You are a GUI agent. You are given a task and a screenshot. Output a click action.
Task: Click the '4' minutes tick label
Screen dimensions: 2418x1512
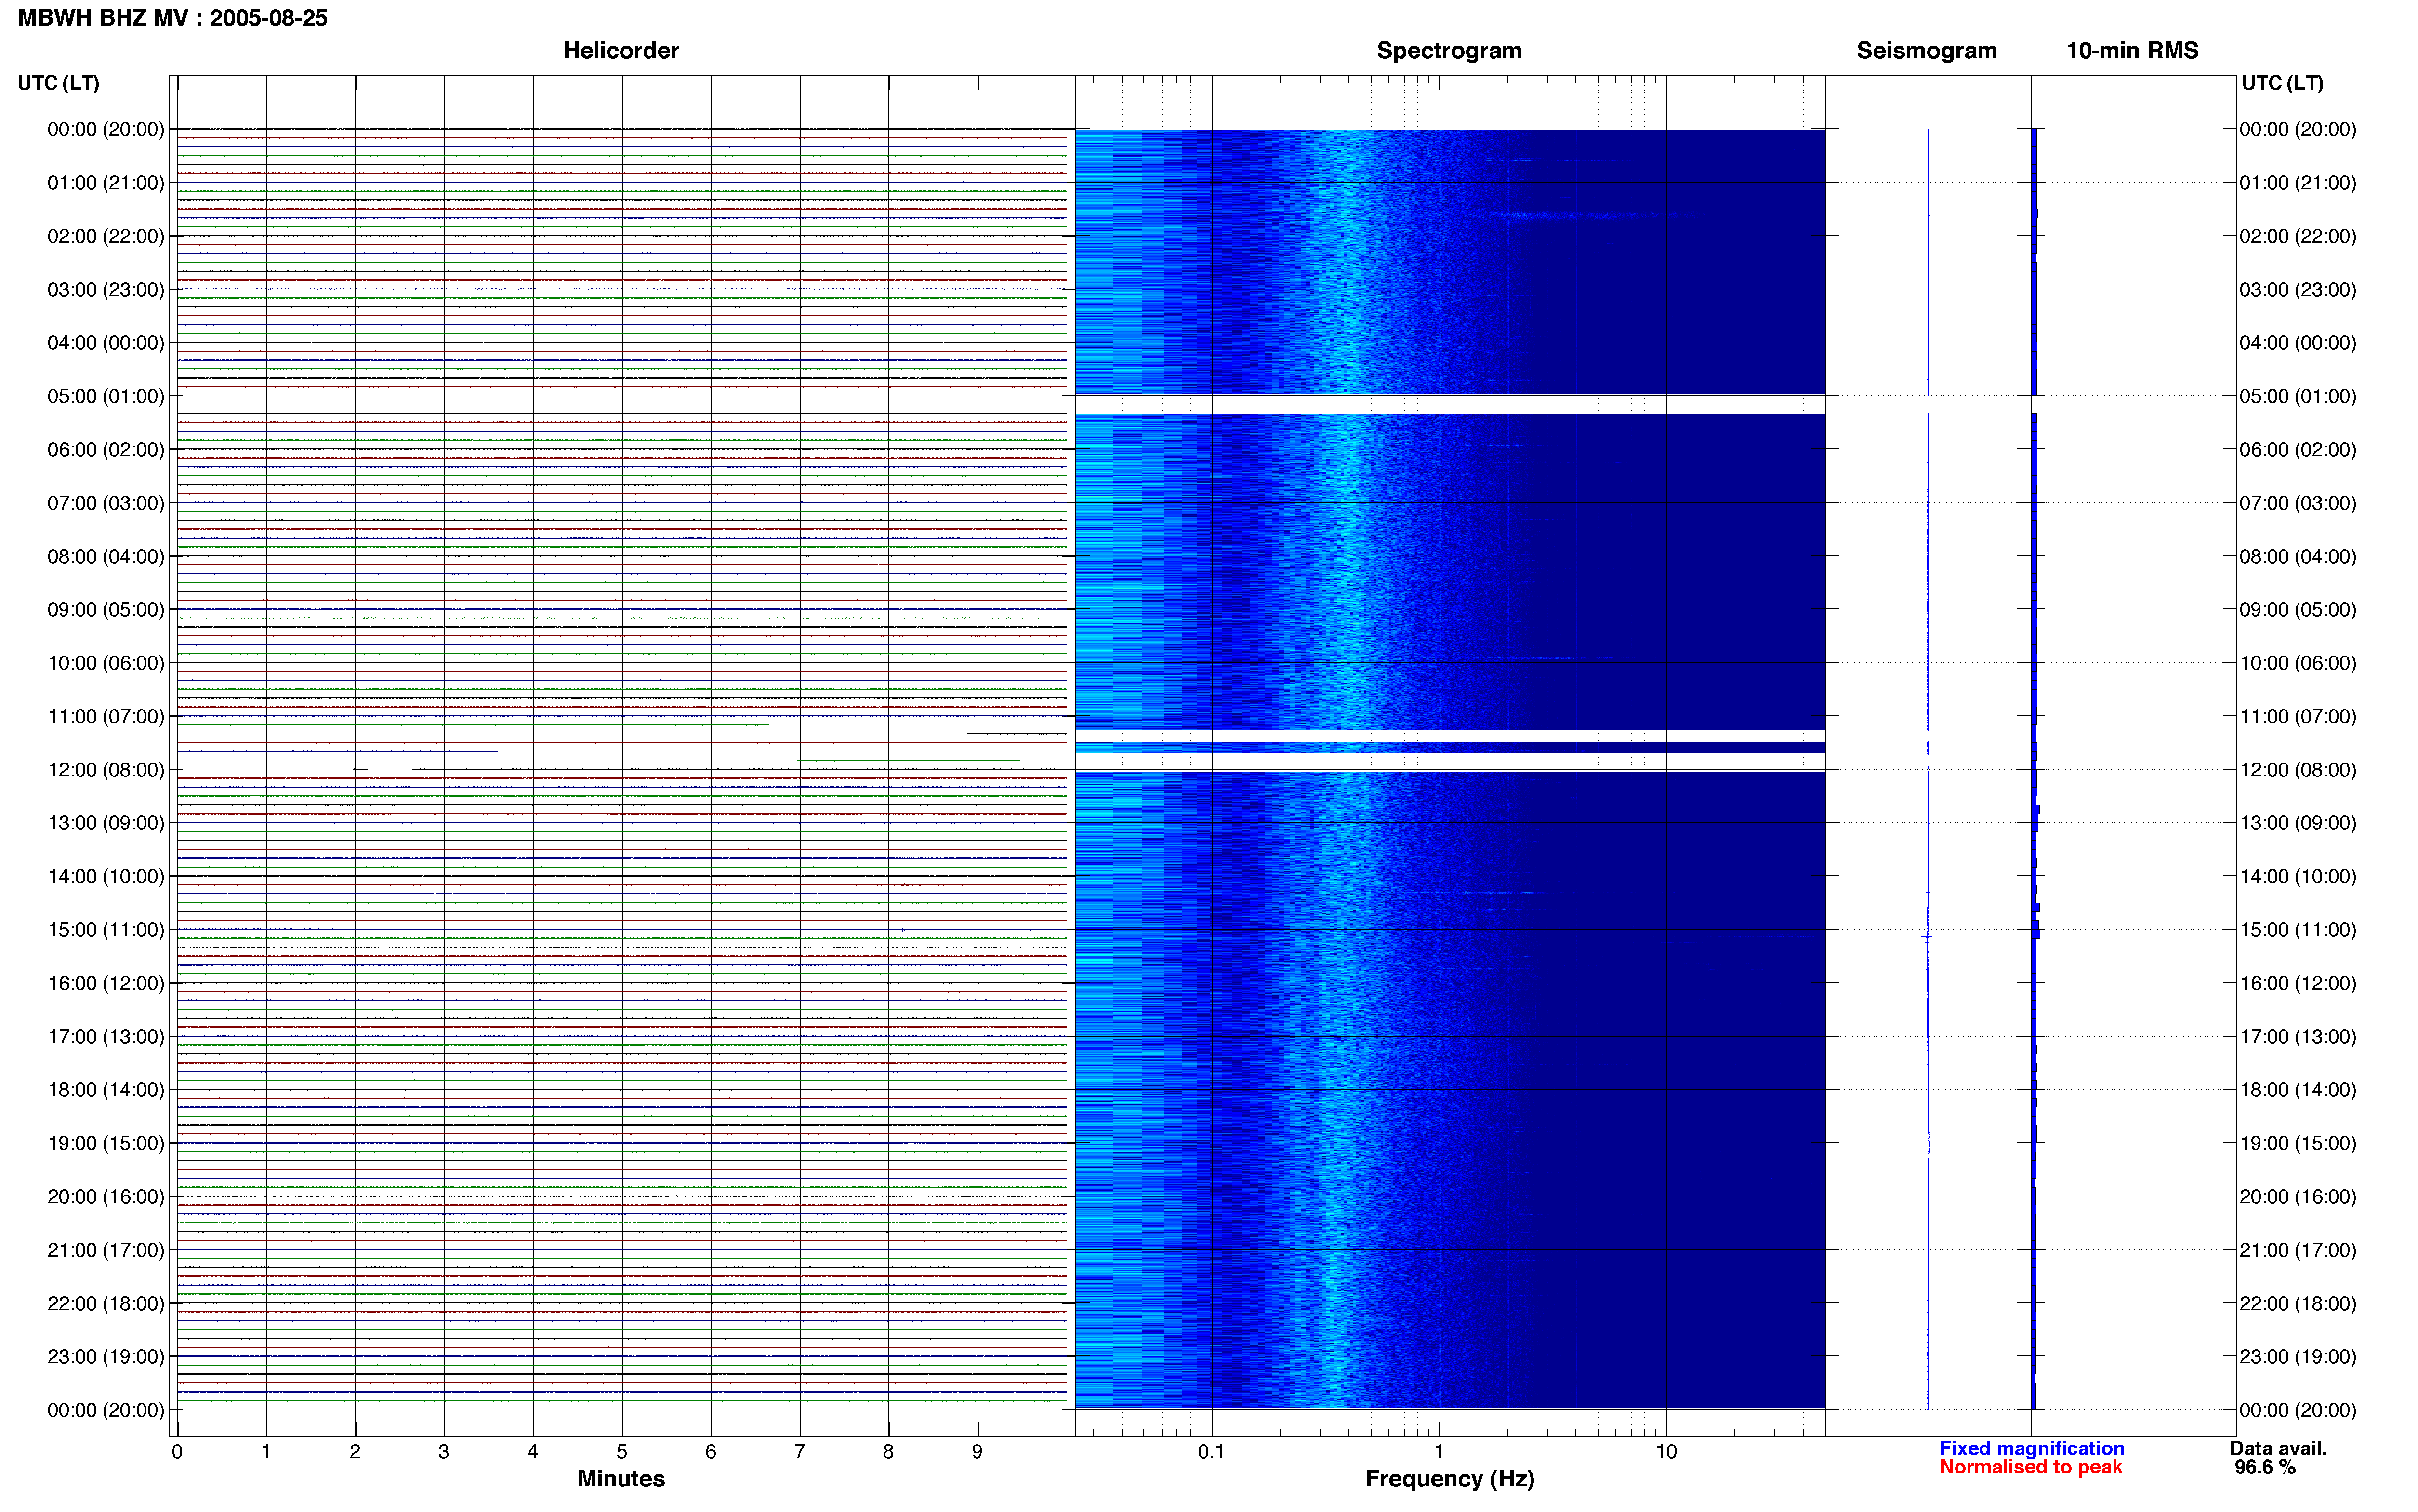pyautogui.click(x=533, y=1451)
